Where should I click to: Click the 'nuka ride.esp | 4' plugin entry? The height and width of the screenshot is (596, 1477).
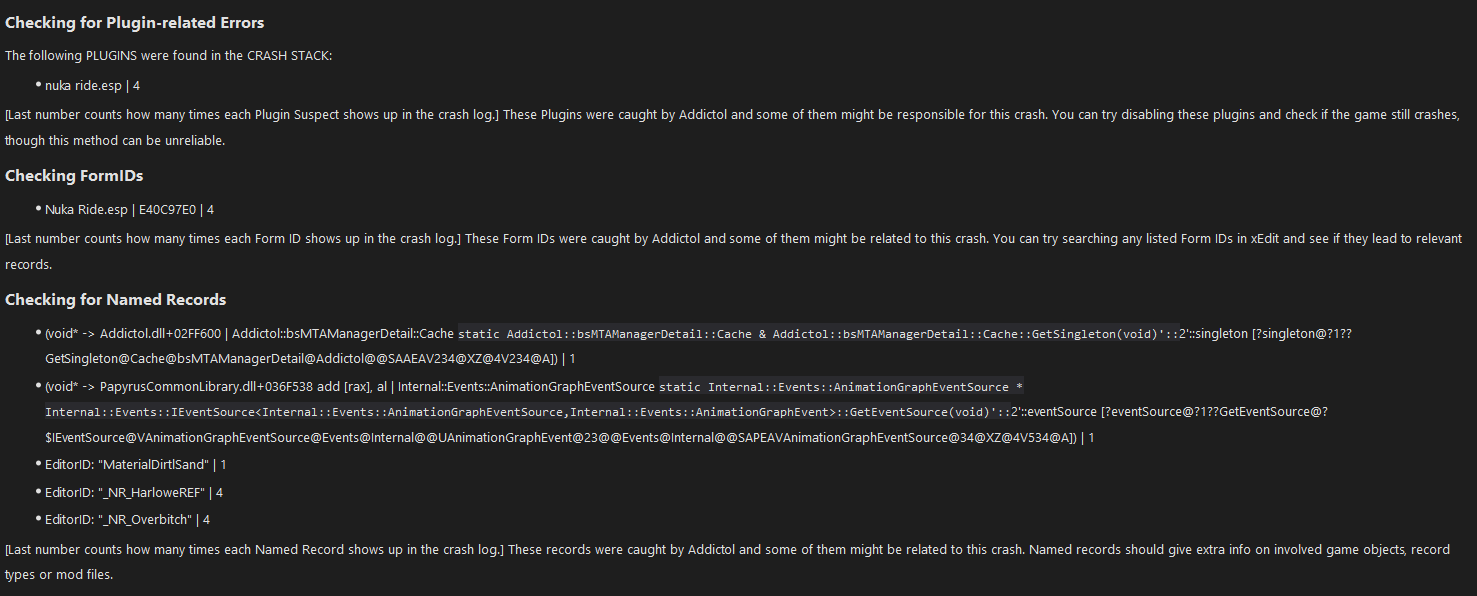tap(92, 85)
